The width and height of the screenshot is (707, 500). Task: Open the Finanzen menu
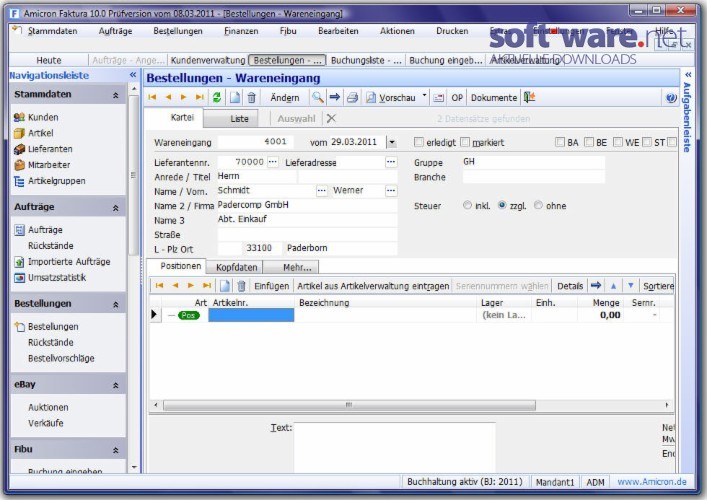tap(241, 31)
